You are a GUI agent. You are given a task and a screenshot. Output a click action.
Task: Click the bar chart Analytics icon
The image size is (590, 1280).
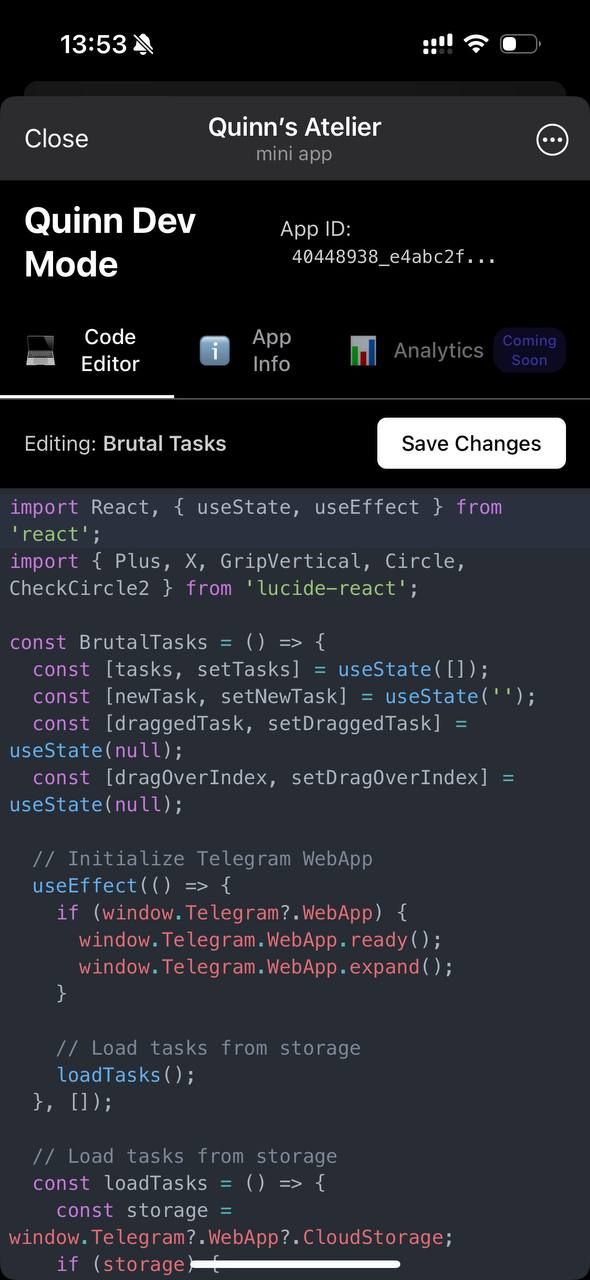[363, 351]
